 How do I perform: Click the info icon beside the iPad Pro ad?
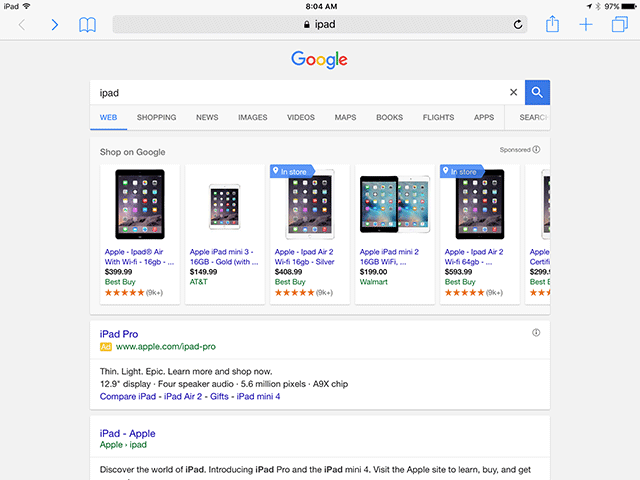(x=536, y=332)
